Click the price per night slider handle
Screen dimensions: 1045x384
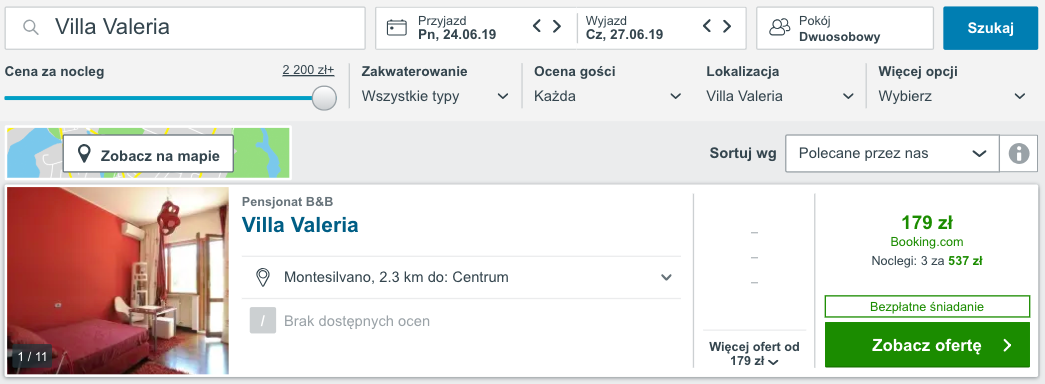point(324,97)
